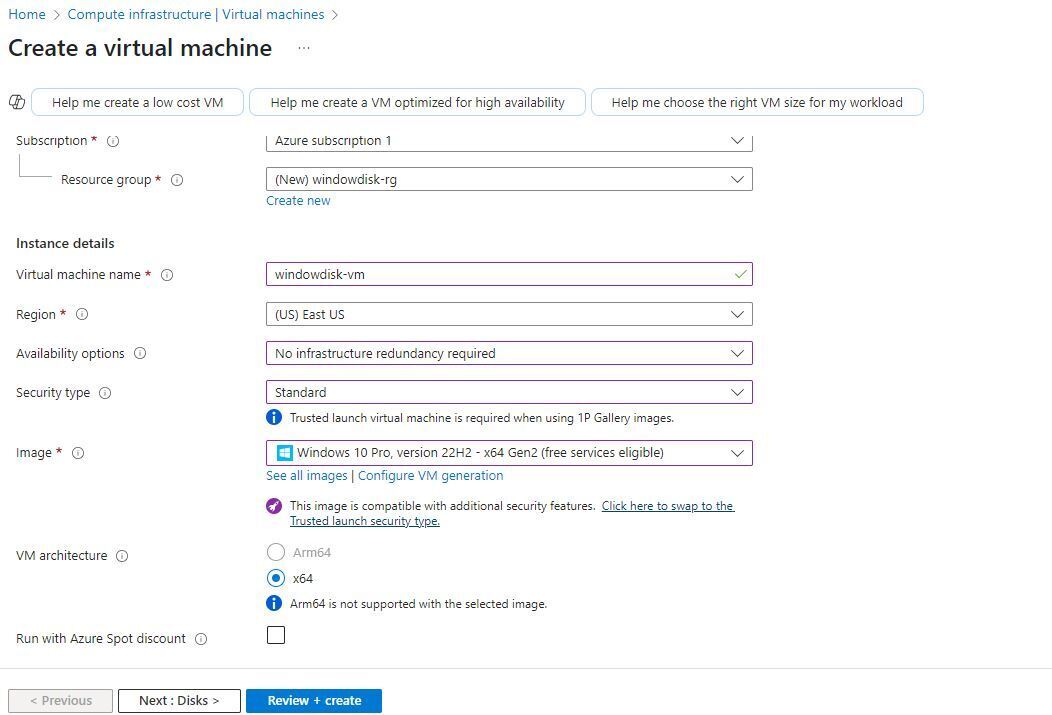This screenshot has height=715, width=1052.
Task: Show info tooltip for Region
Action: click(x=82, y=314)
